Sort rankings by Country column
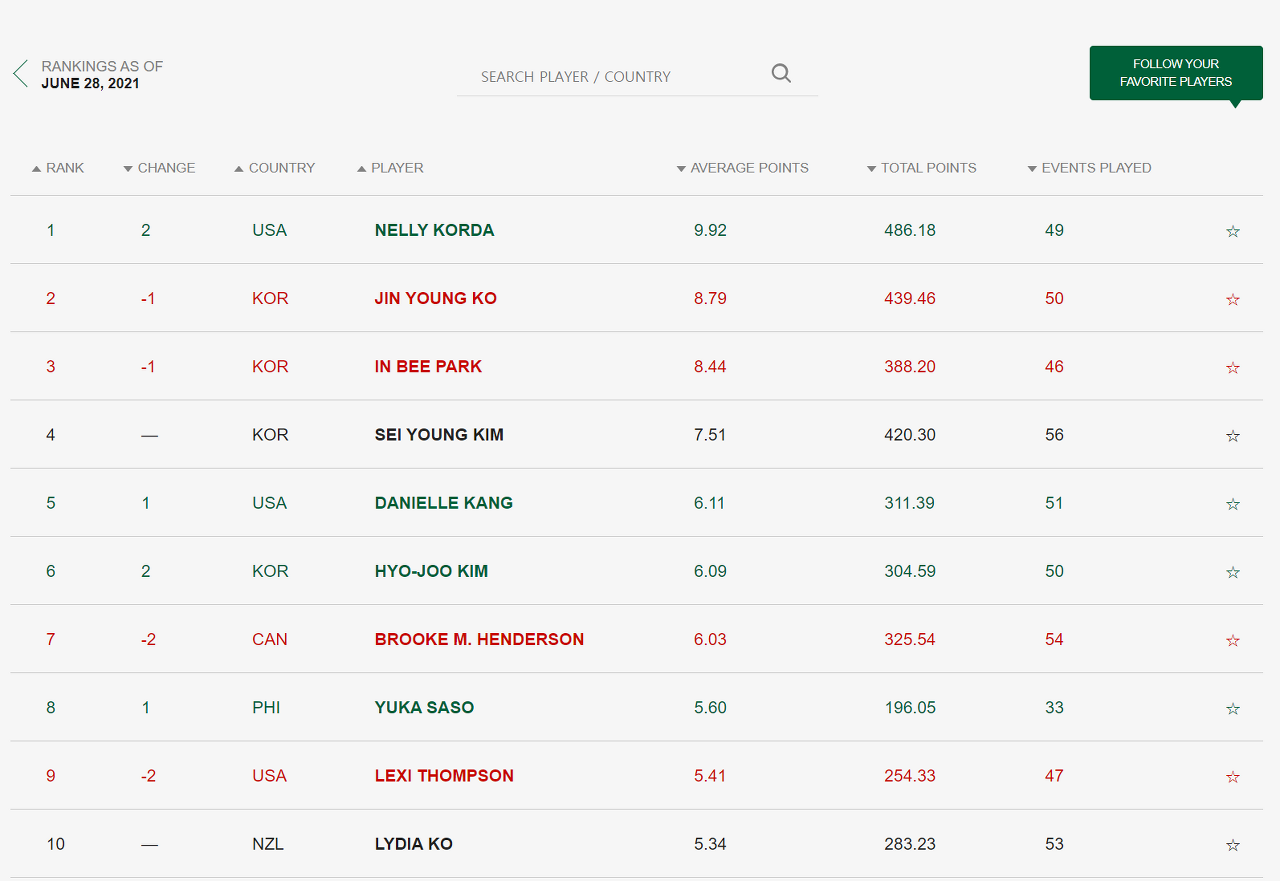 pyautogui.click(x=275, y=168)
